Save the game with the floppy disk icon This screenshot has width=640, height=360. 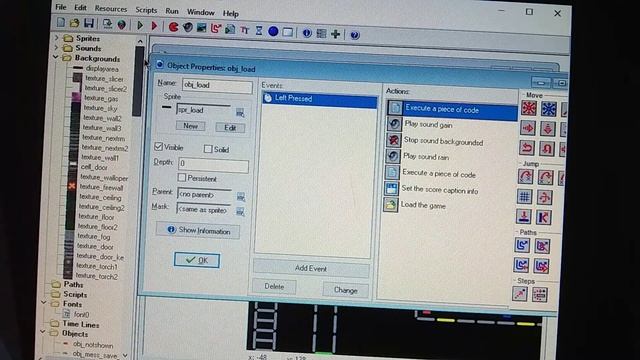pyautogui.click(x=89, y=23)
